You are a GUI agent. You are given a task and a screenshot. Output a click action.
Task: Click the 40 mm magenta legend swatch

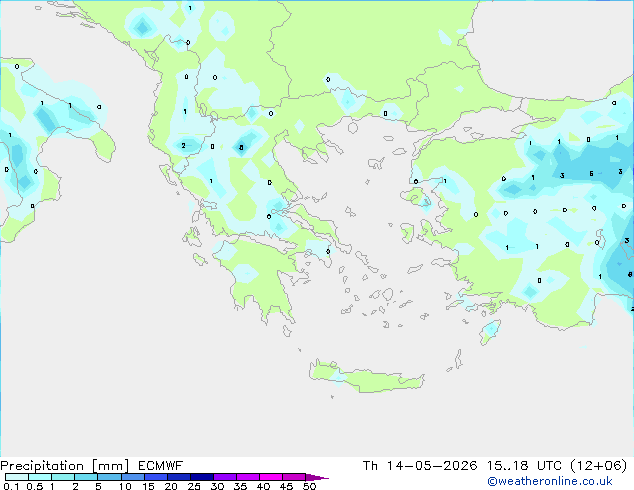271,477
